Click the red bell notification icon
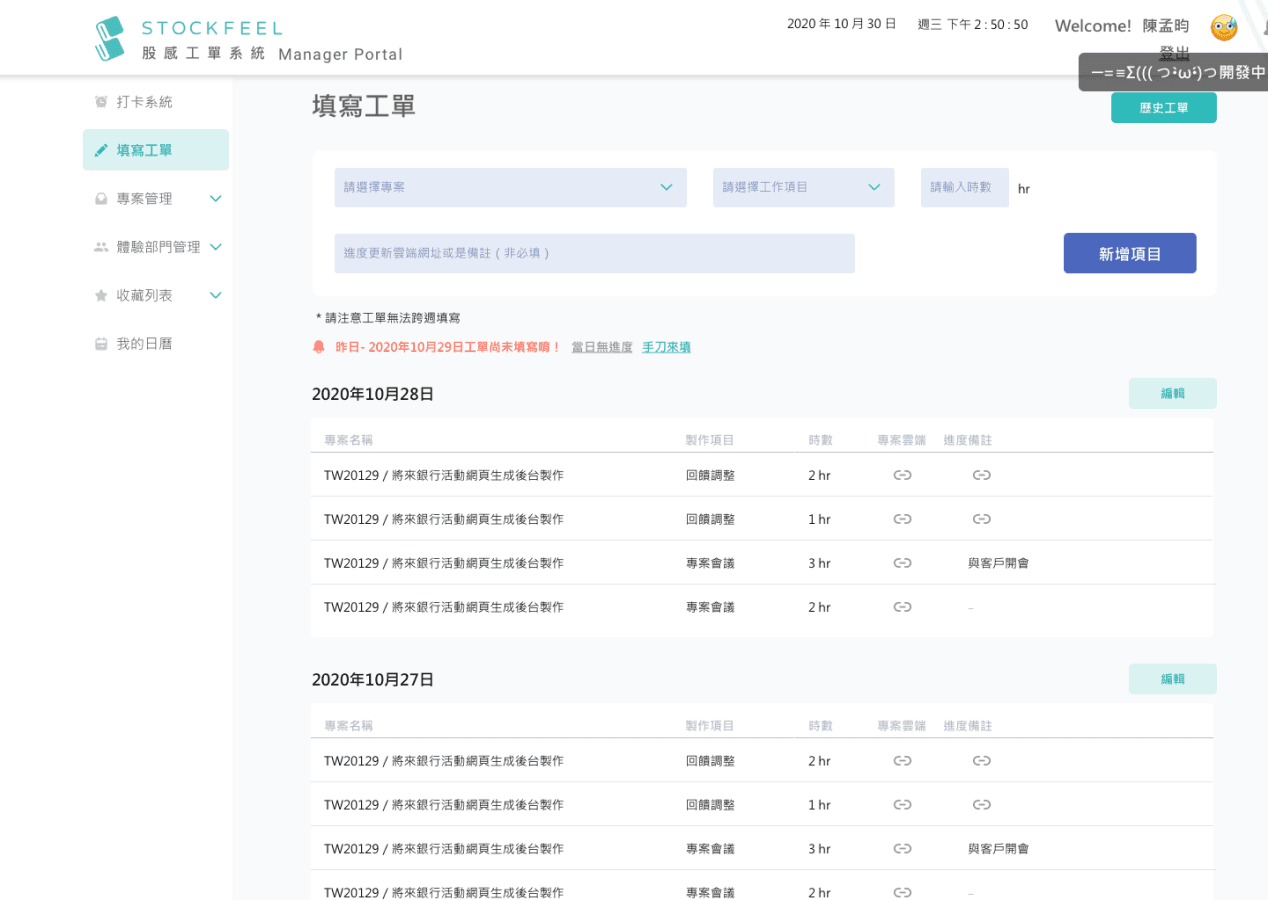The width and height of the screenshot is (1268, 900). (x=319, y=347)
